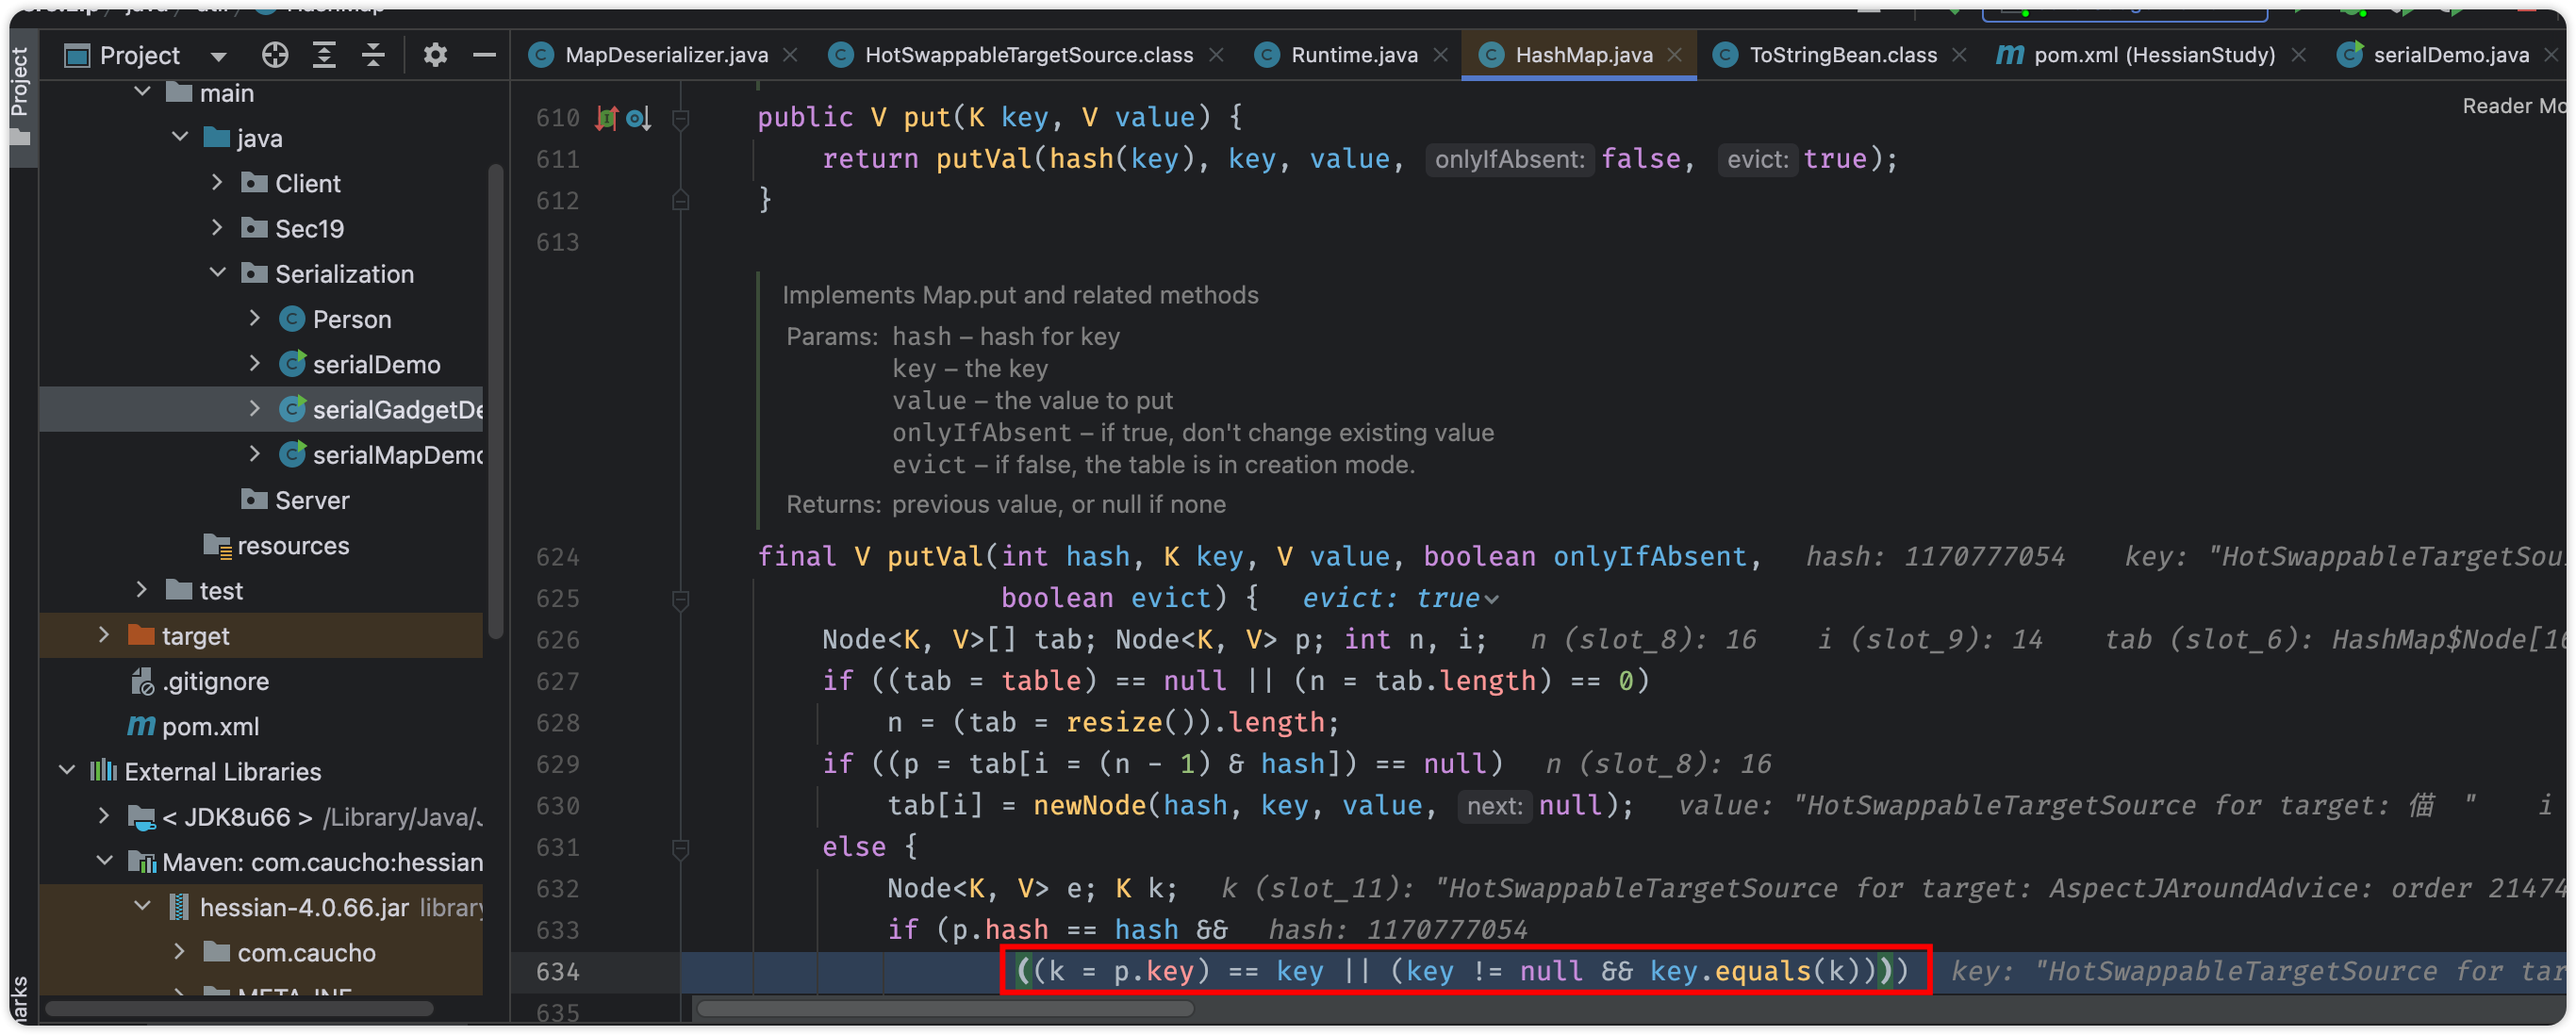Select the resources folder
Viewport: 2576px width, 1035px height.
point(293,545)
